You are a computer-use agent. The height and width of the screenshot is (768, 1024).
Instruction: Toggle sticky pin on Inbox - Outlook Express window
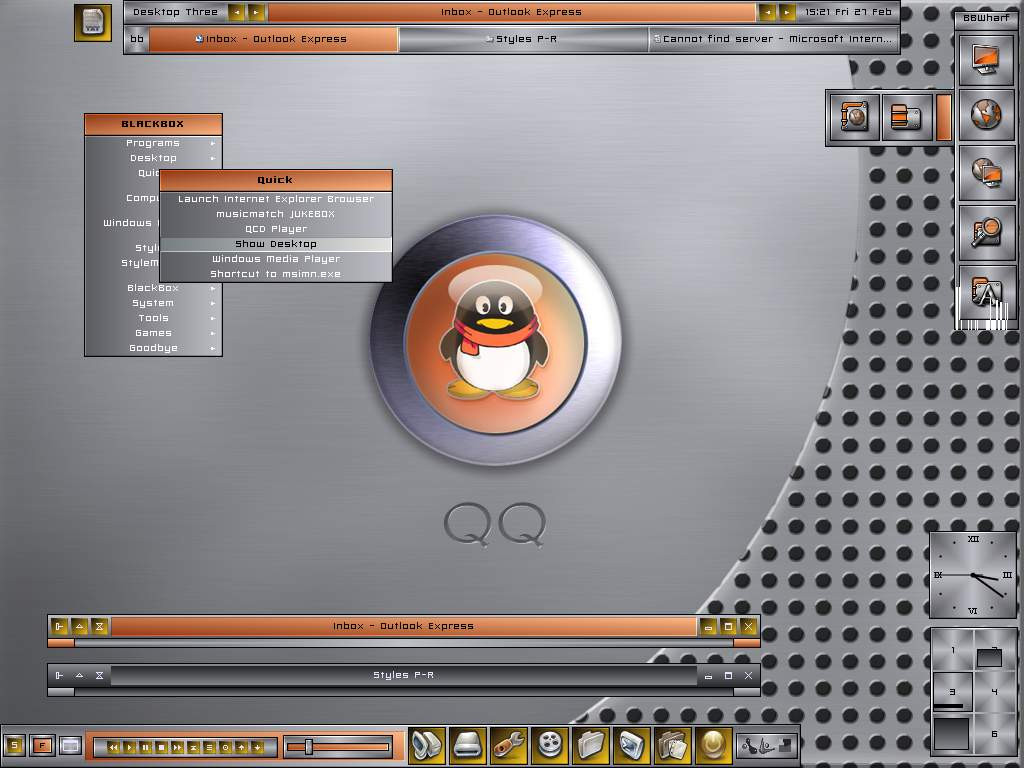(59, 627)
